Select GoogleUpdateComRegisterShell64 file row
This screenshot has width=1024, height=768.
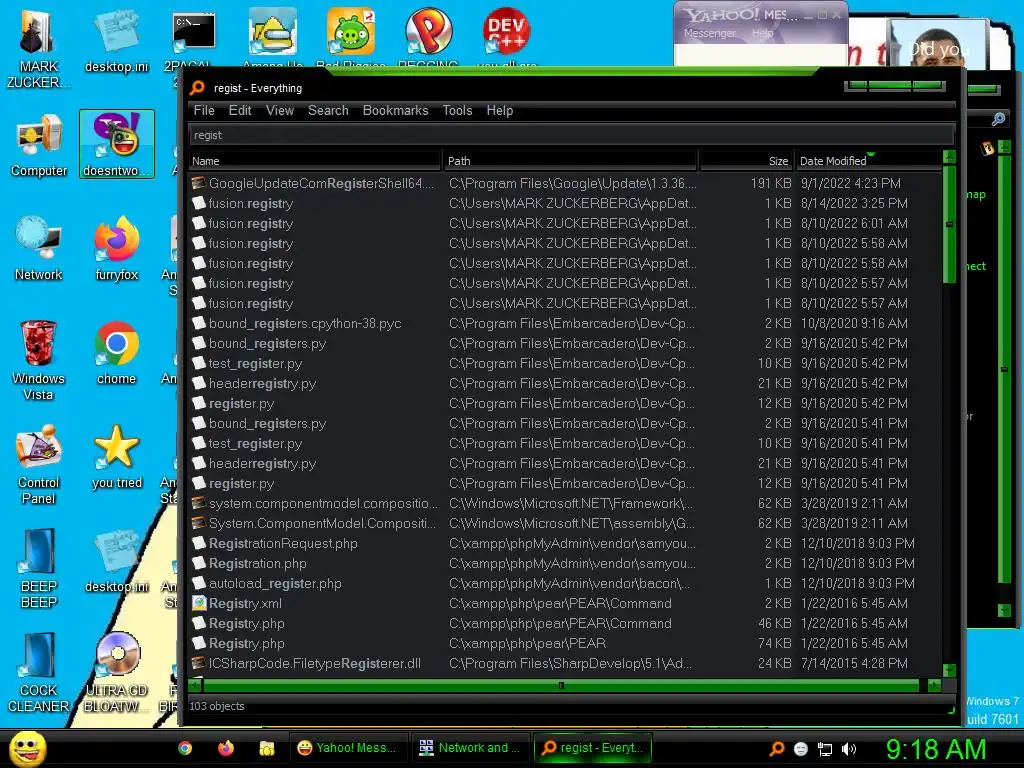(x=566, y=184)
